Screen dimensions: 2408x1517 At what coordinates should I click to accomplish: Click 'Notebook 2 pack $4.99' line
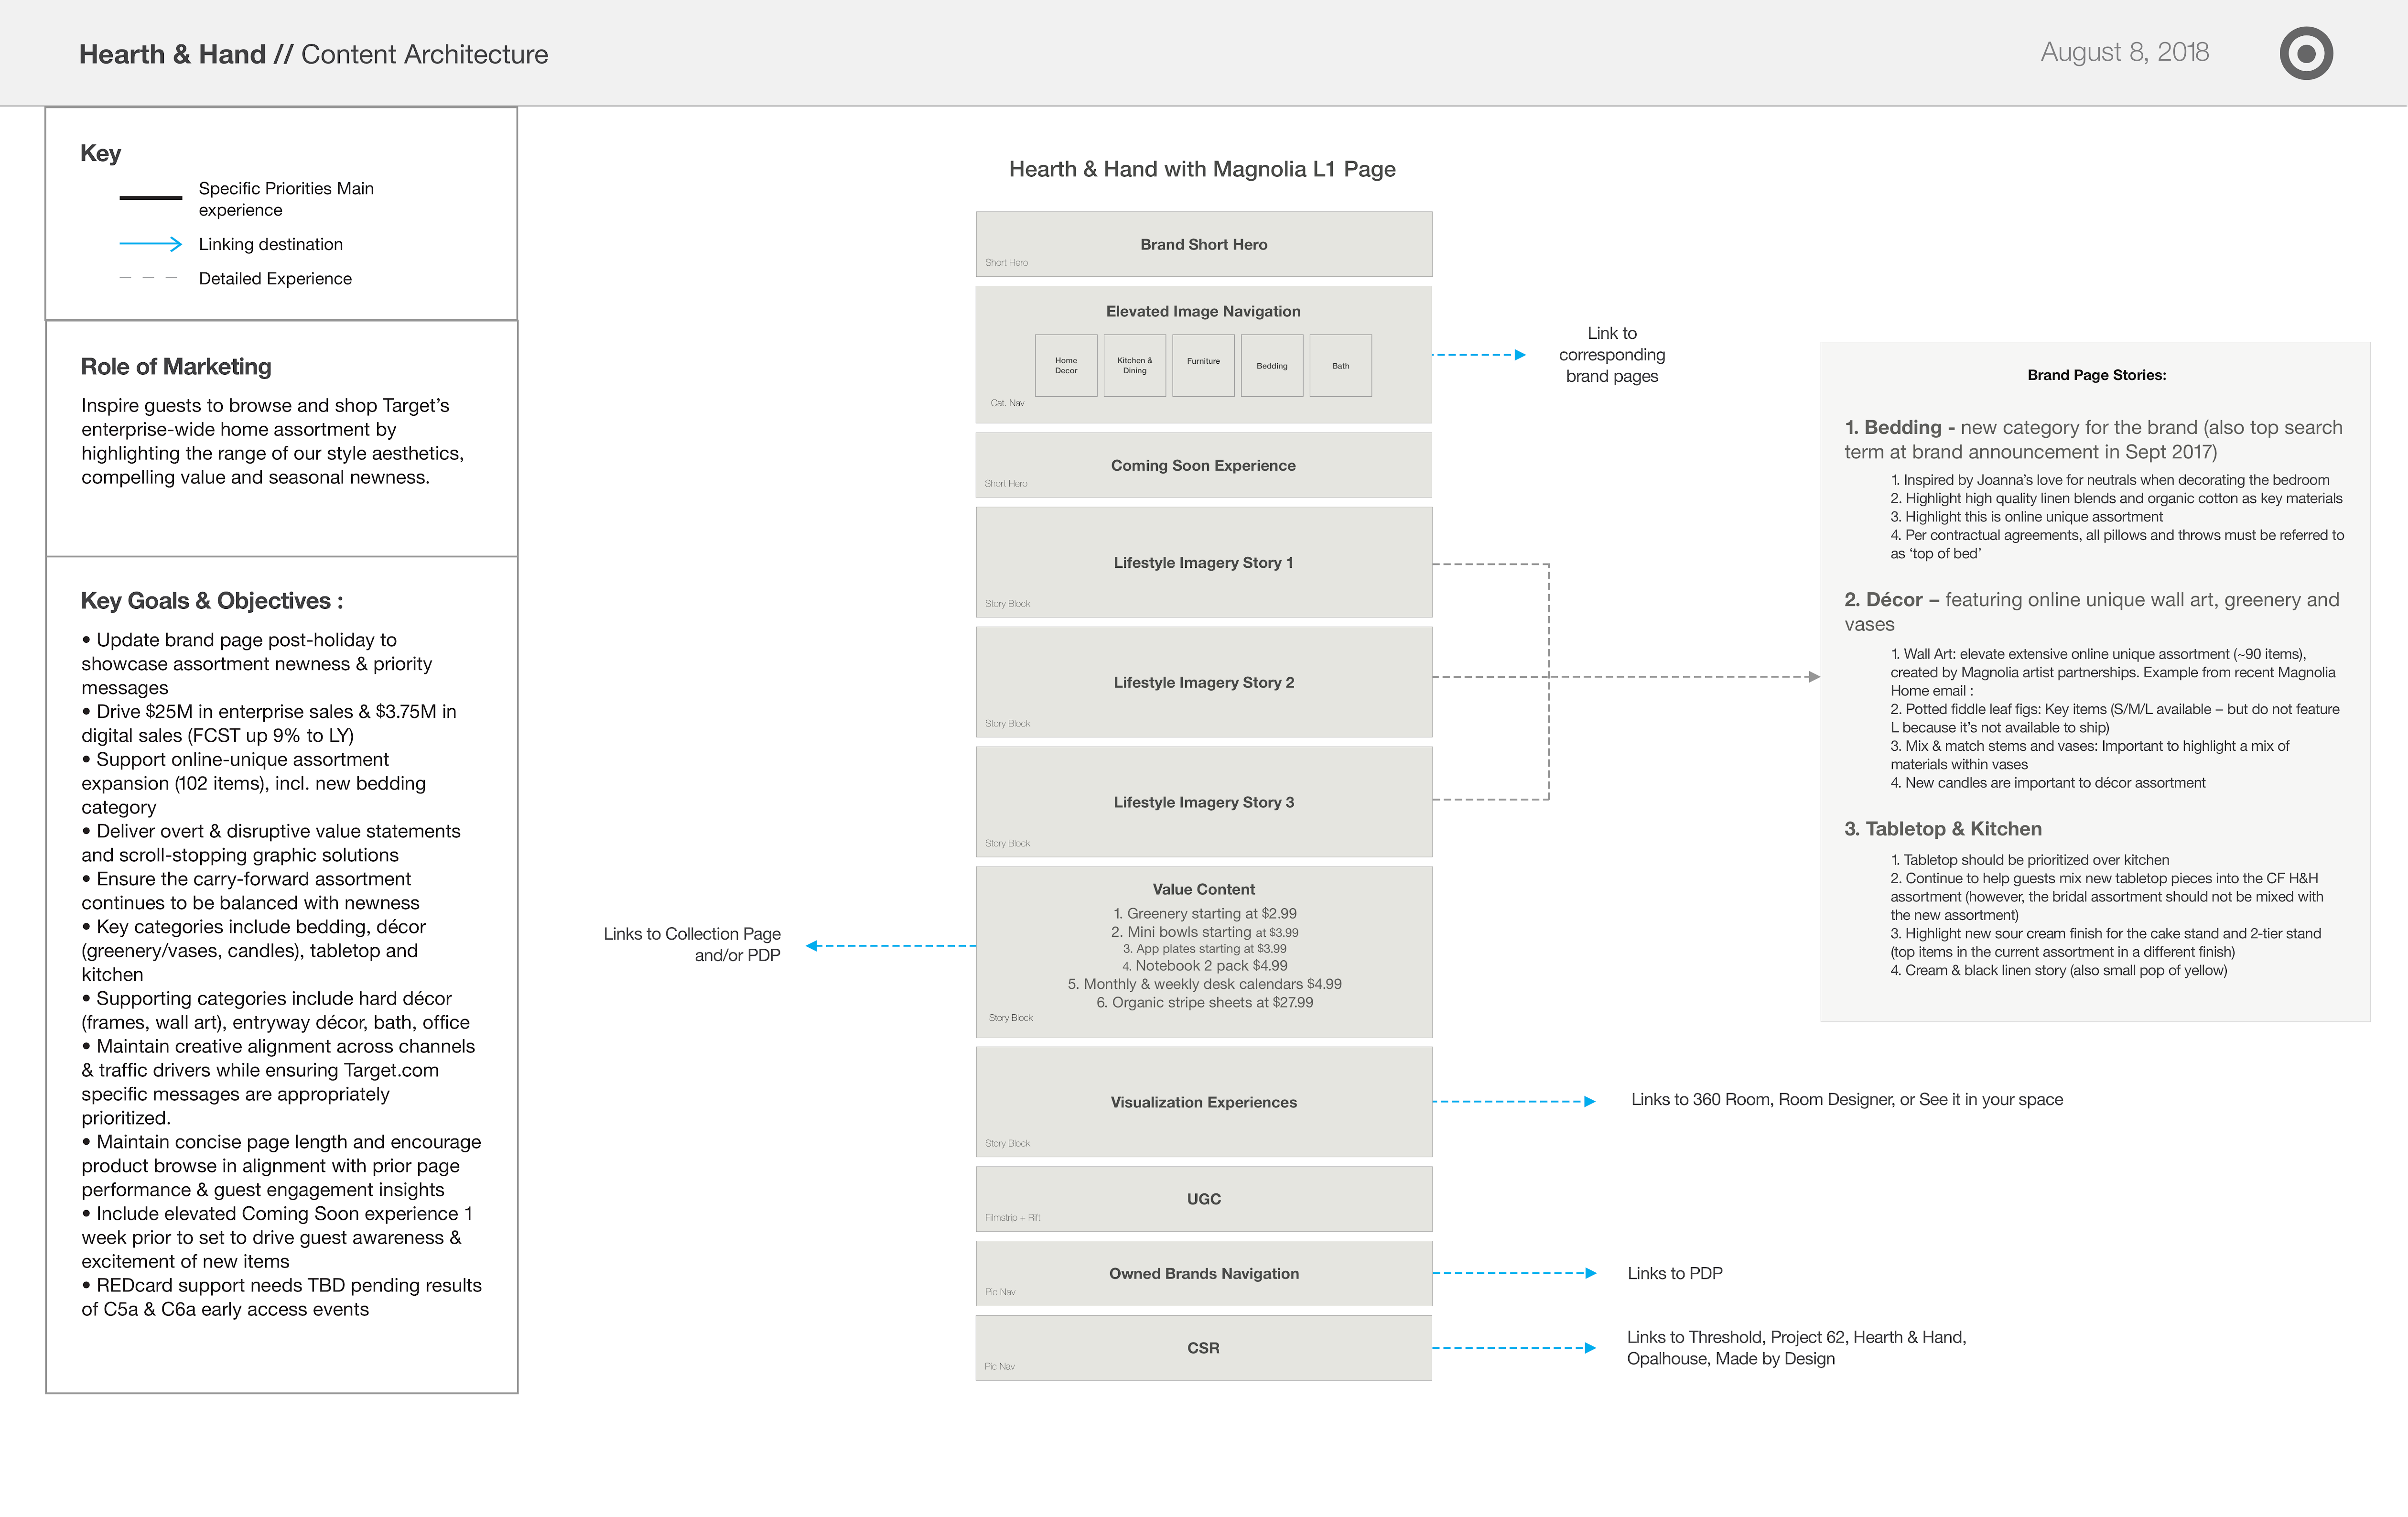pos(1205,965)
